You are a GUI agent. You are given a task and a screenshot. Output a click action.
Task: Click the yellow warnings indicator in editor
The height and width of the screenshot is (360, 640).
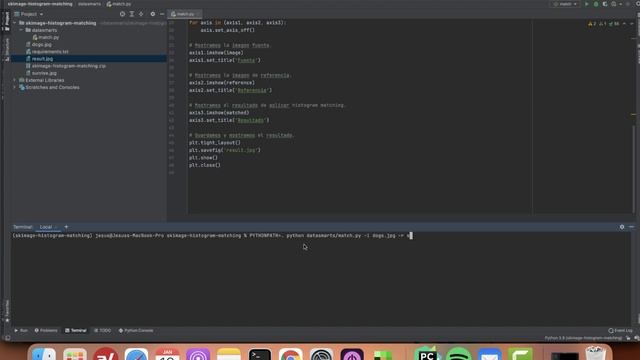point(592,24)
